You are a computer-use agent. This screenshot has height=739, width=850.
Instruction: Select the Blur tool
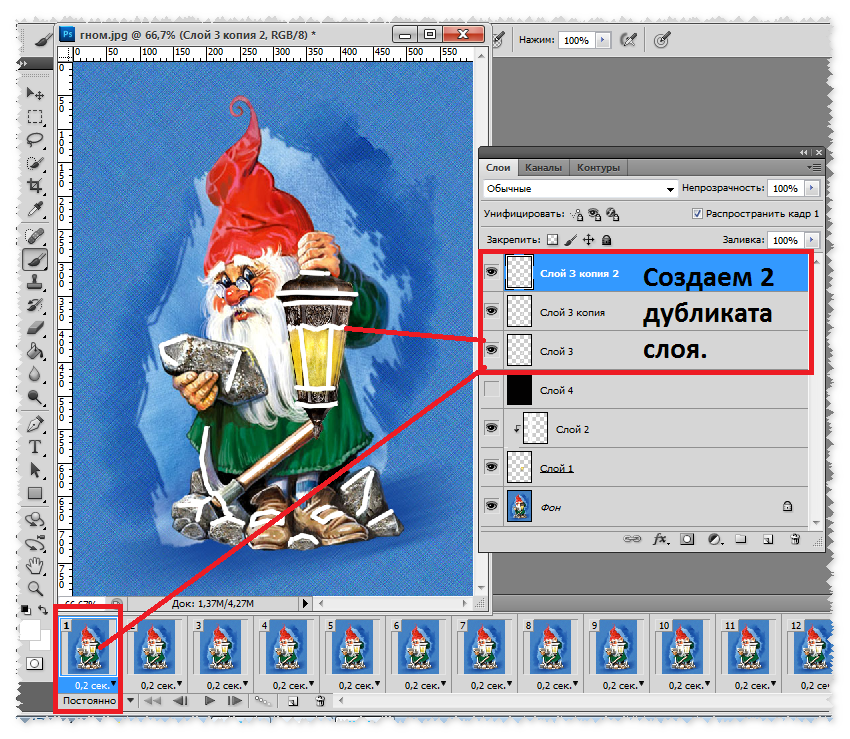35,374
